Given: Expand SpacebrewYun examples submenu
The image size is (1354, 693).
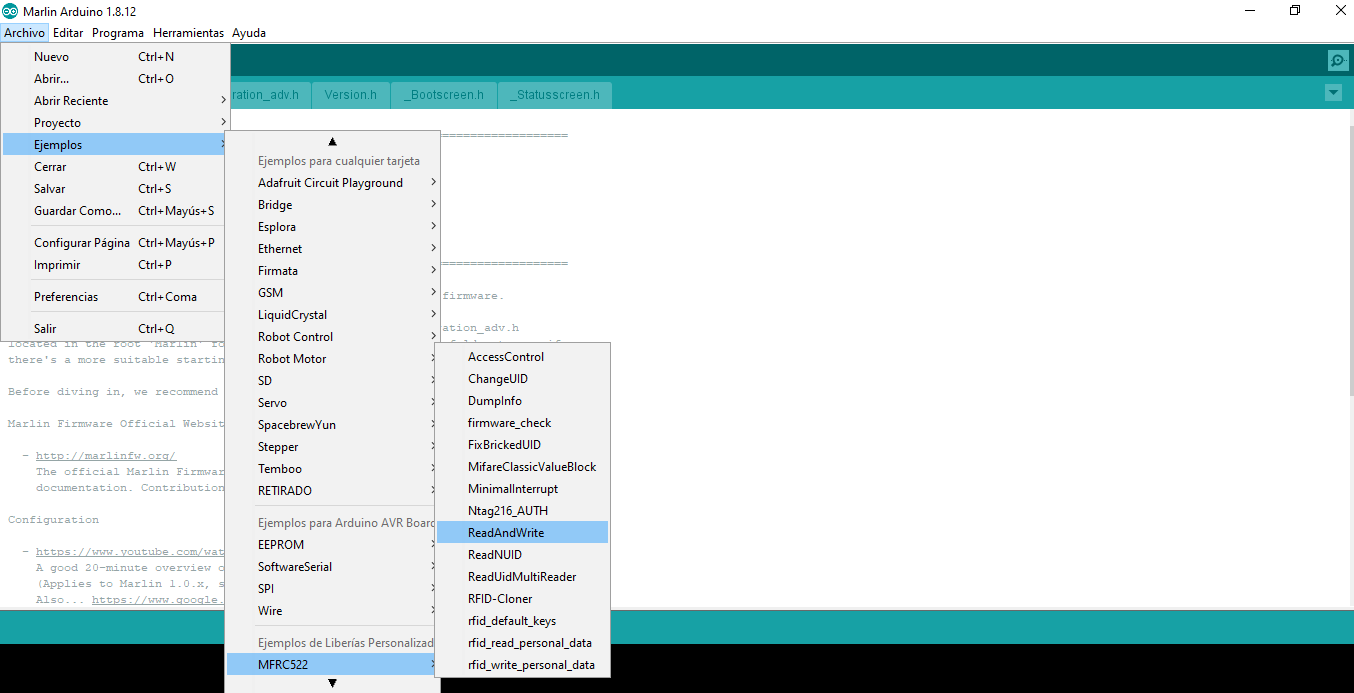Looking at the screenshot, I should click(x=333, y=425).
